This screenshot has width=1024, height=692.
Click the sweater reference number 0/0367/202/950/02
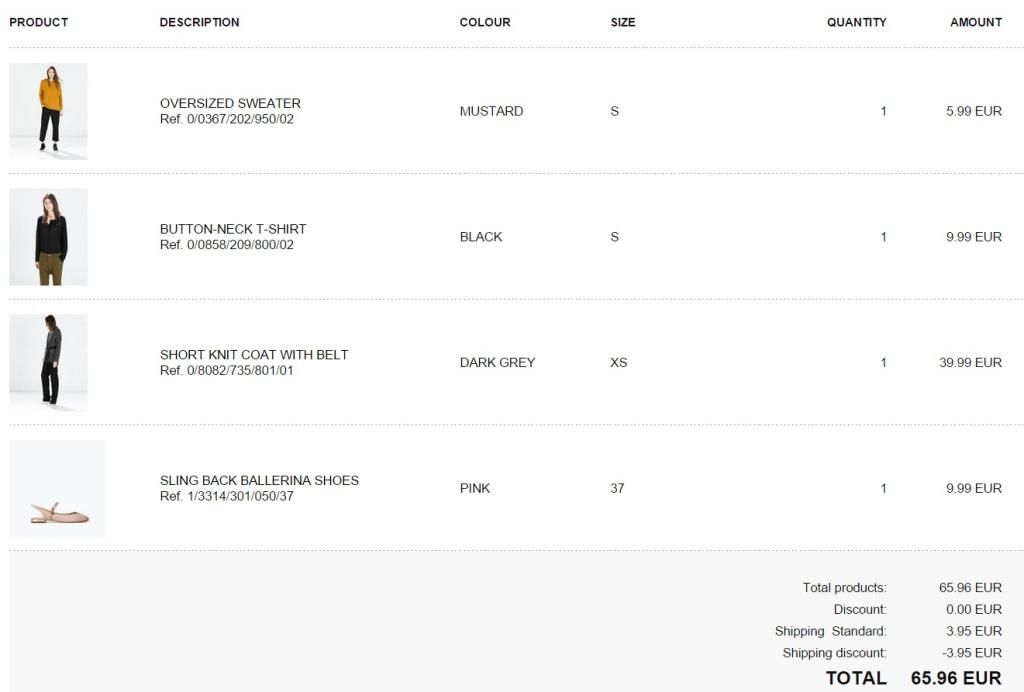point(227,119)
